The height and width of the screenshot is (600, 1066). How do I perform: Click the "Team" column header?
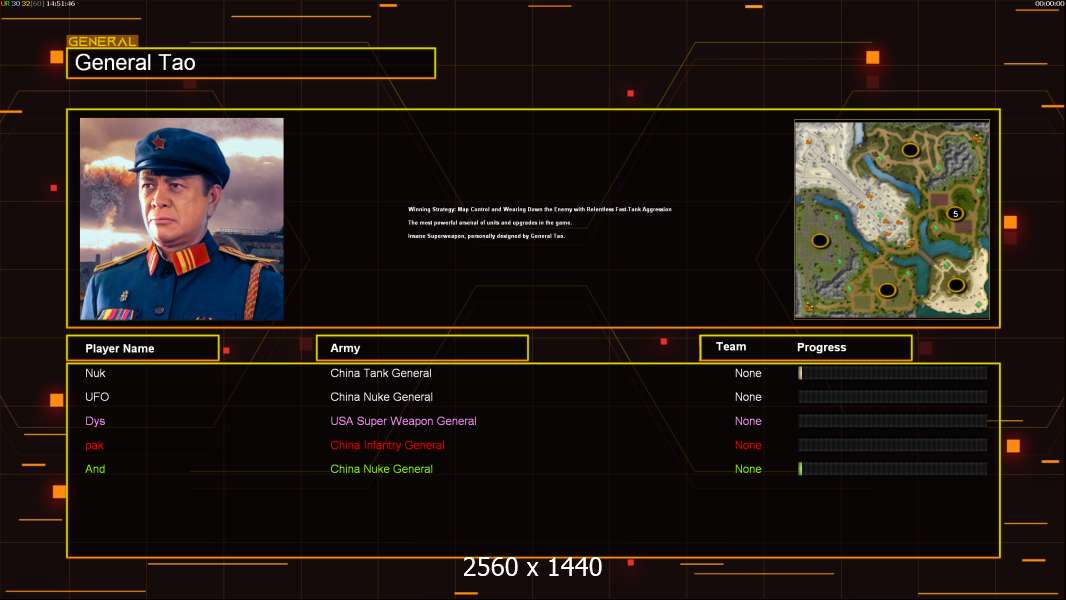[731, 347]
